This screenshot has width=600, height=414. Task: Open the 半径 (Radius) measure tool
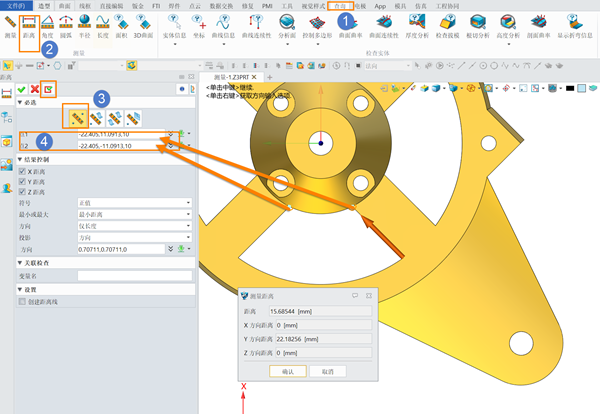(x=84, y=26)
